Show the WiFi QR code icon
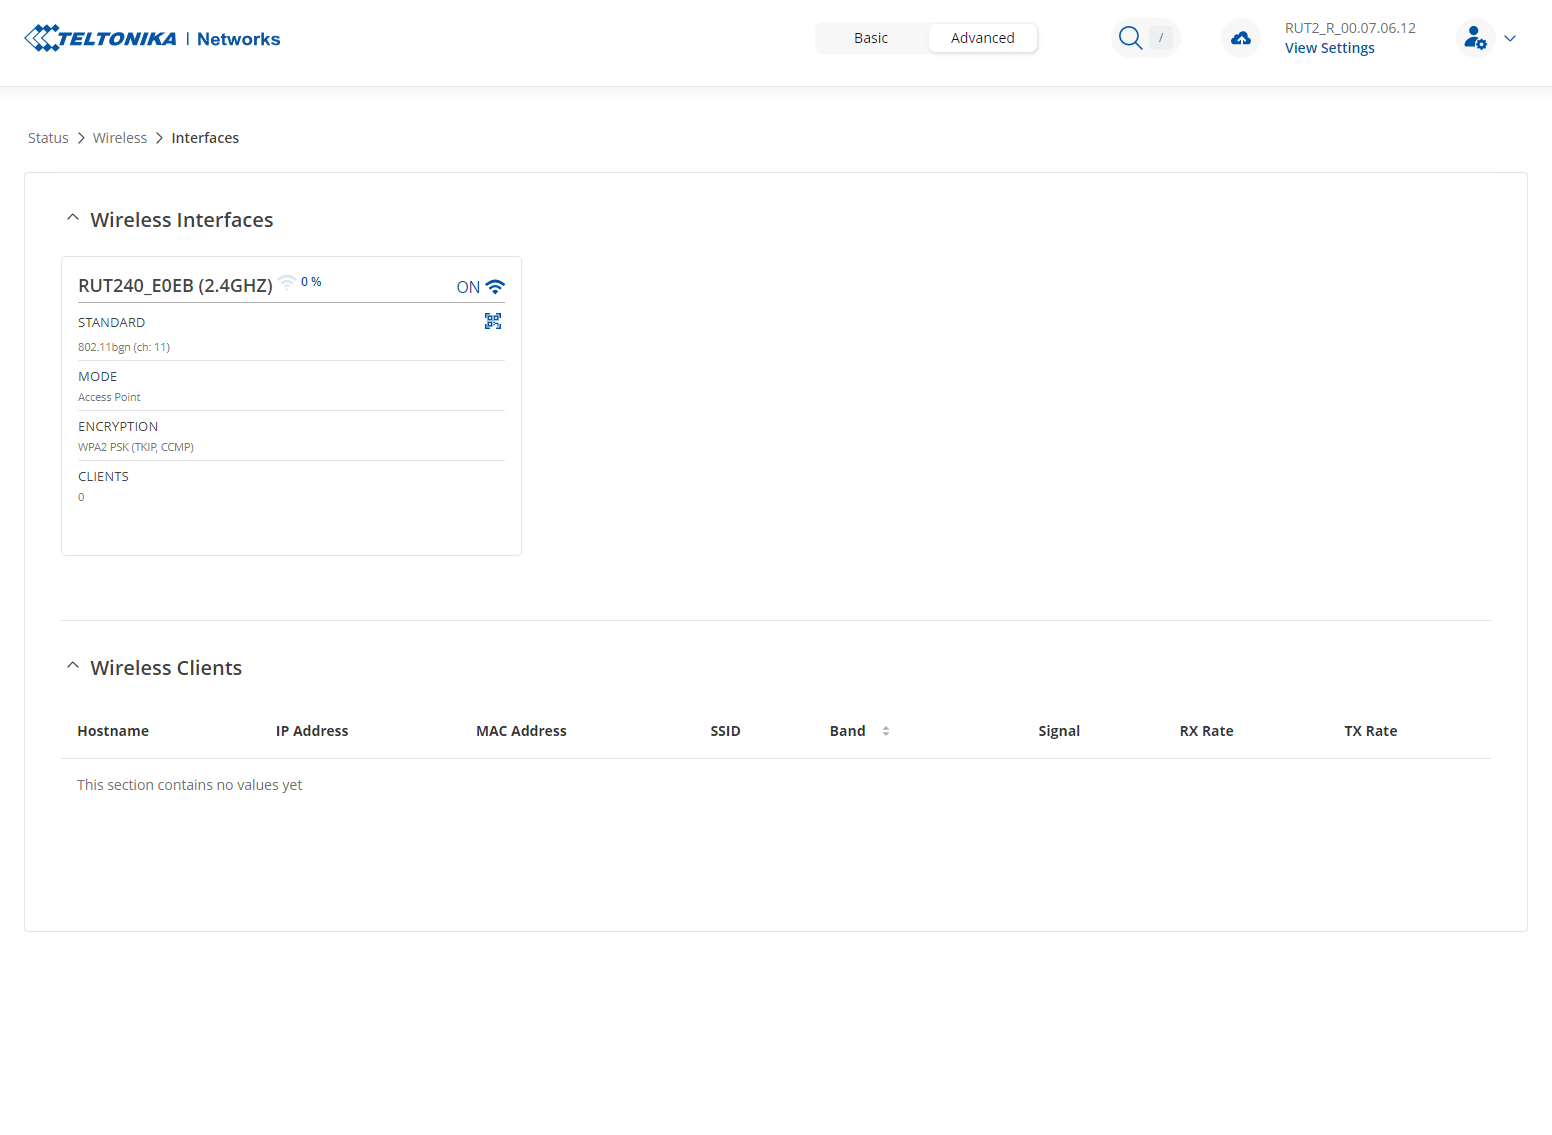This screenshot has height=1135, width=1552. tap(493, 321)
